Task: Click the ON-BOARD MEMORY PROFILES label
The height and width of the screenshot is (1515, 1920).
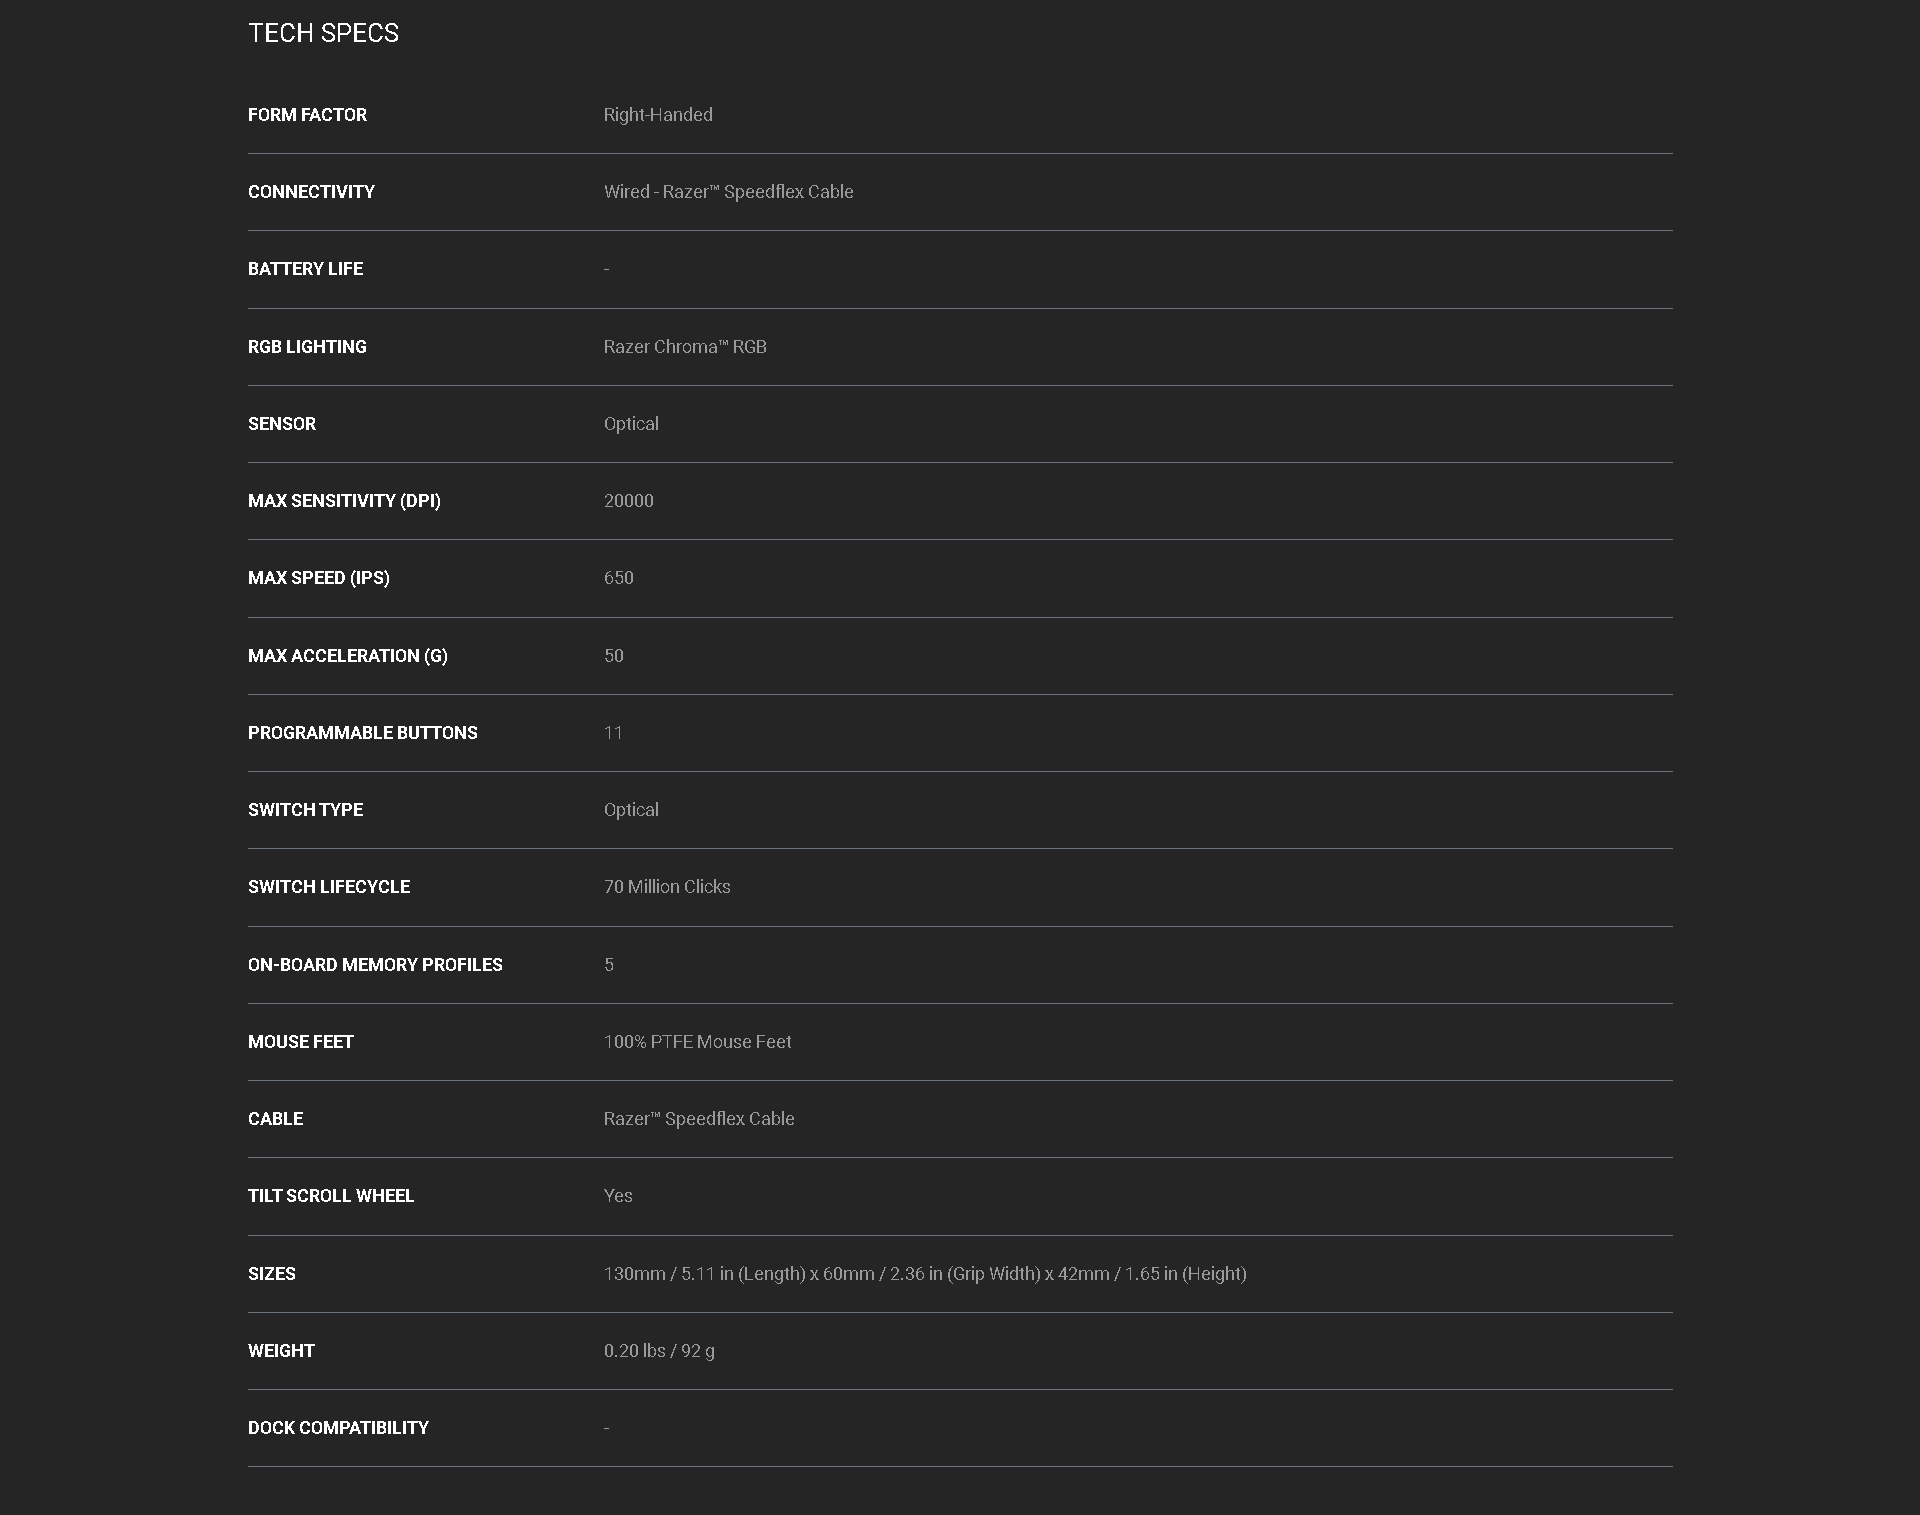Action: click(x=375, y=965)
